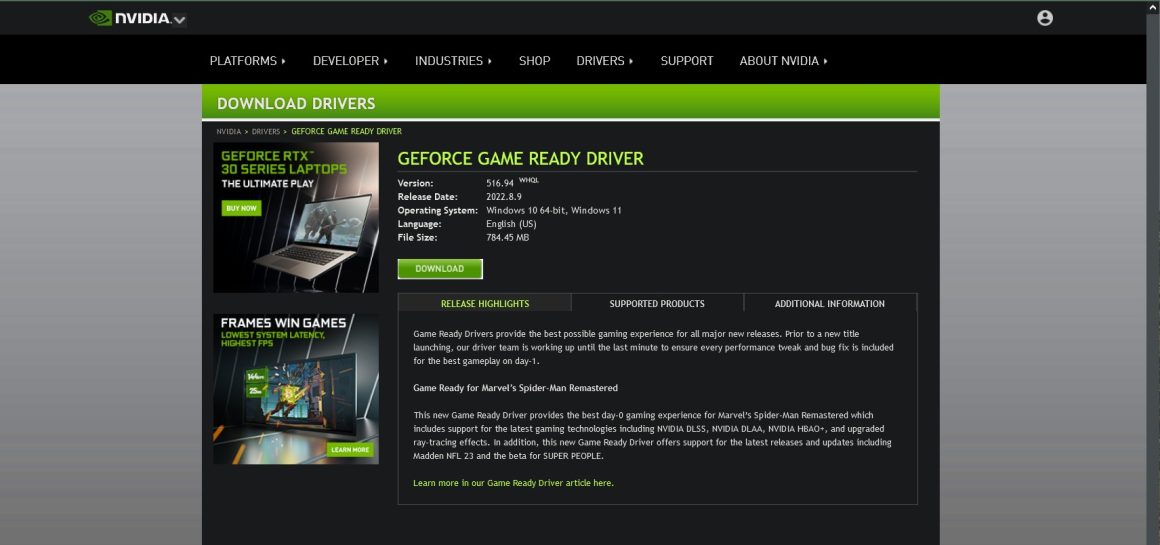Click the Windows 10 64-bit, Windows 11 text
The width and height of the screenshot is (1160, 545).
[553, 210]
